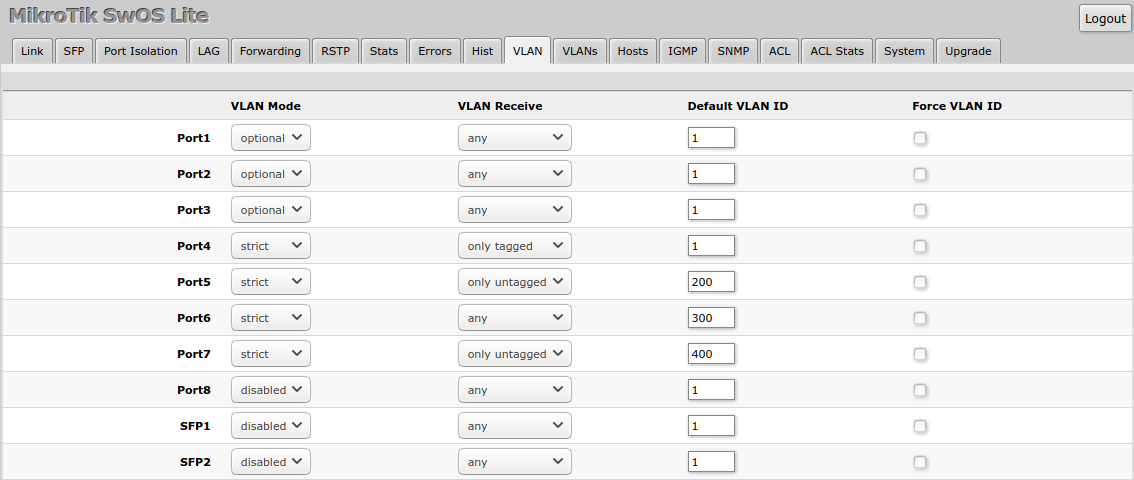Open Port4 VLAN Receive dropdown
This screenshot has height=480, width=1134.
[514, 246]
